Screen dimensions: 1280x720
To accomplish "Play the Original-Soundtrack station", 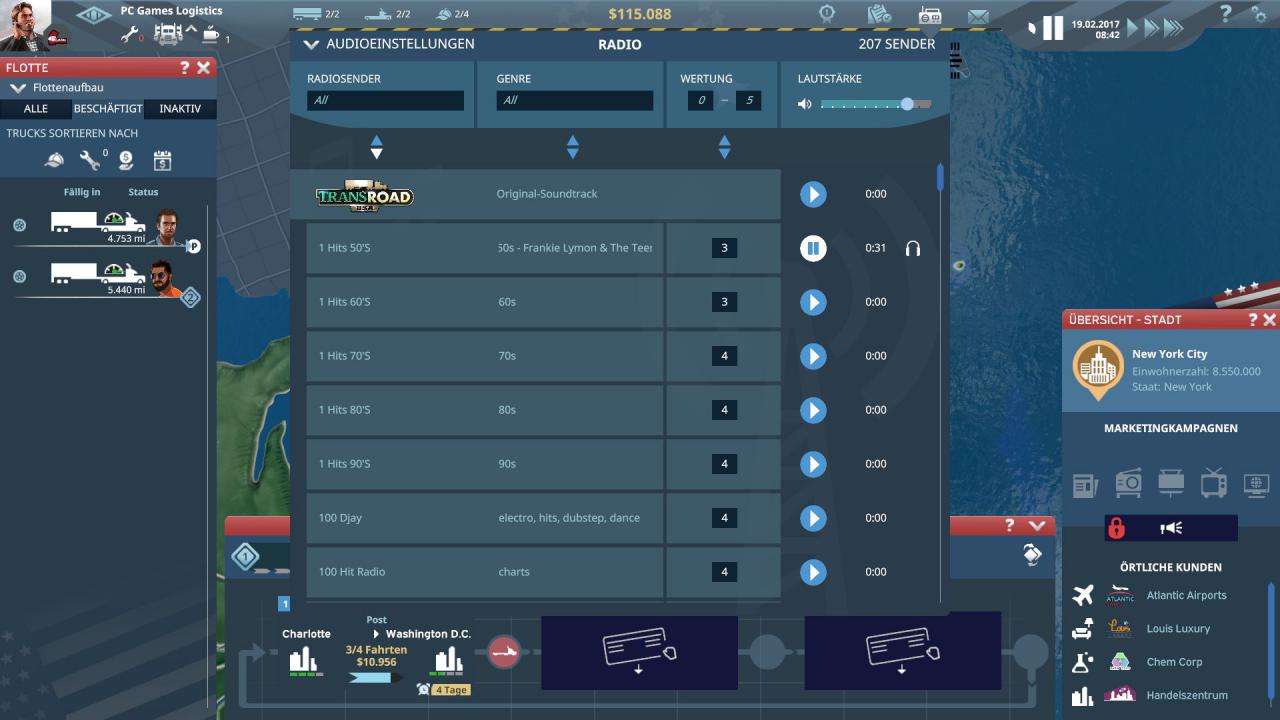I will point(813,194).
